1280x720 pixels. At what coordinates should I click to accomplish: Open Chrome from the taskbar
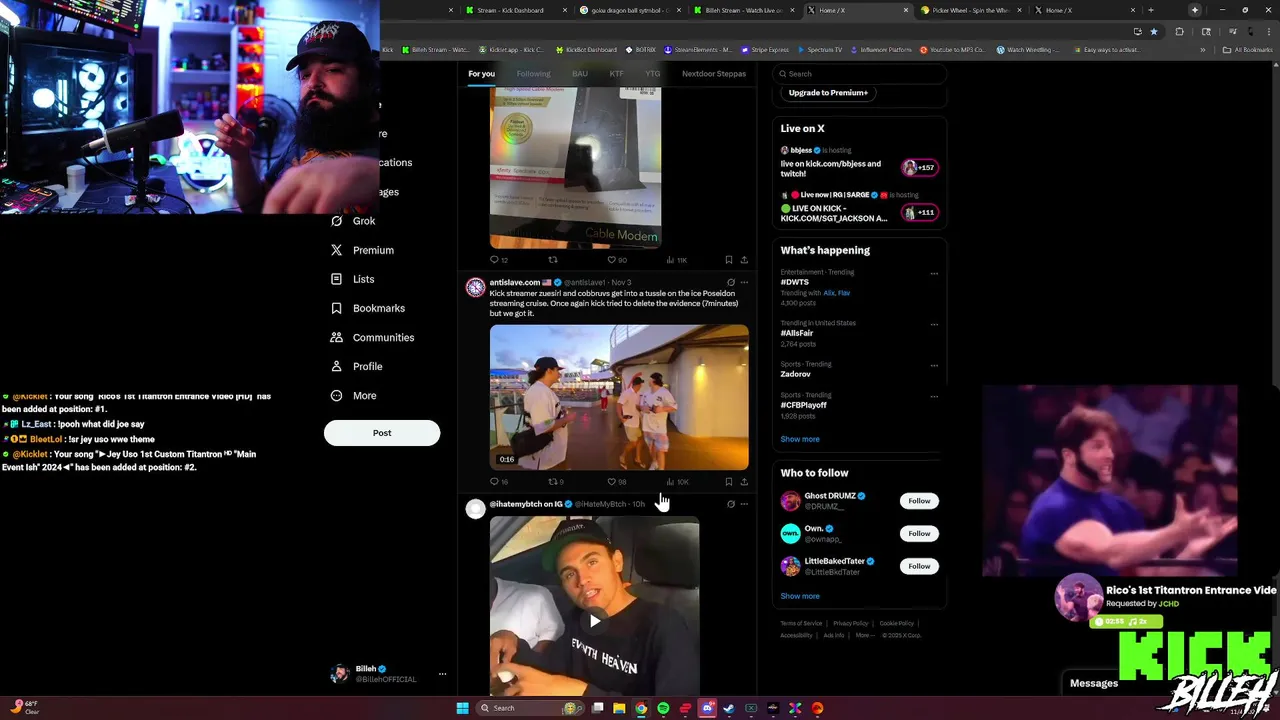641,708
